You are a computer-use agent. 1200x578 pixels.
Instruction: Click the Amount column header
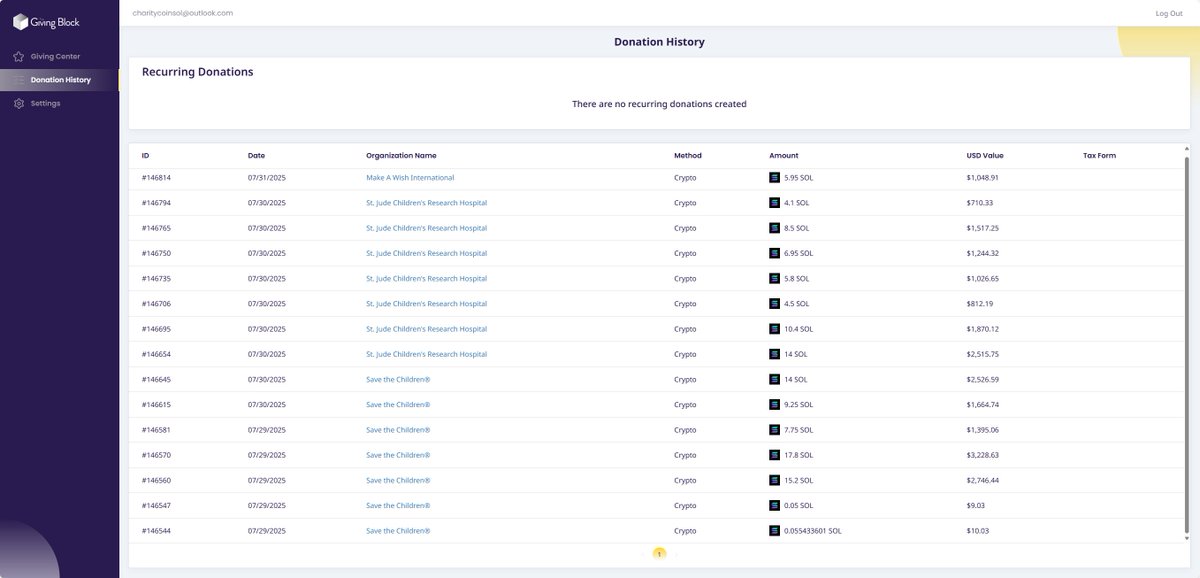784,156
